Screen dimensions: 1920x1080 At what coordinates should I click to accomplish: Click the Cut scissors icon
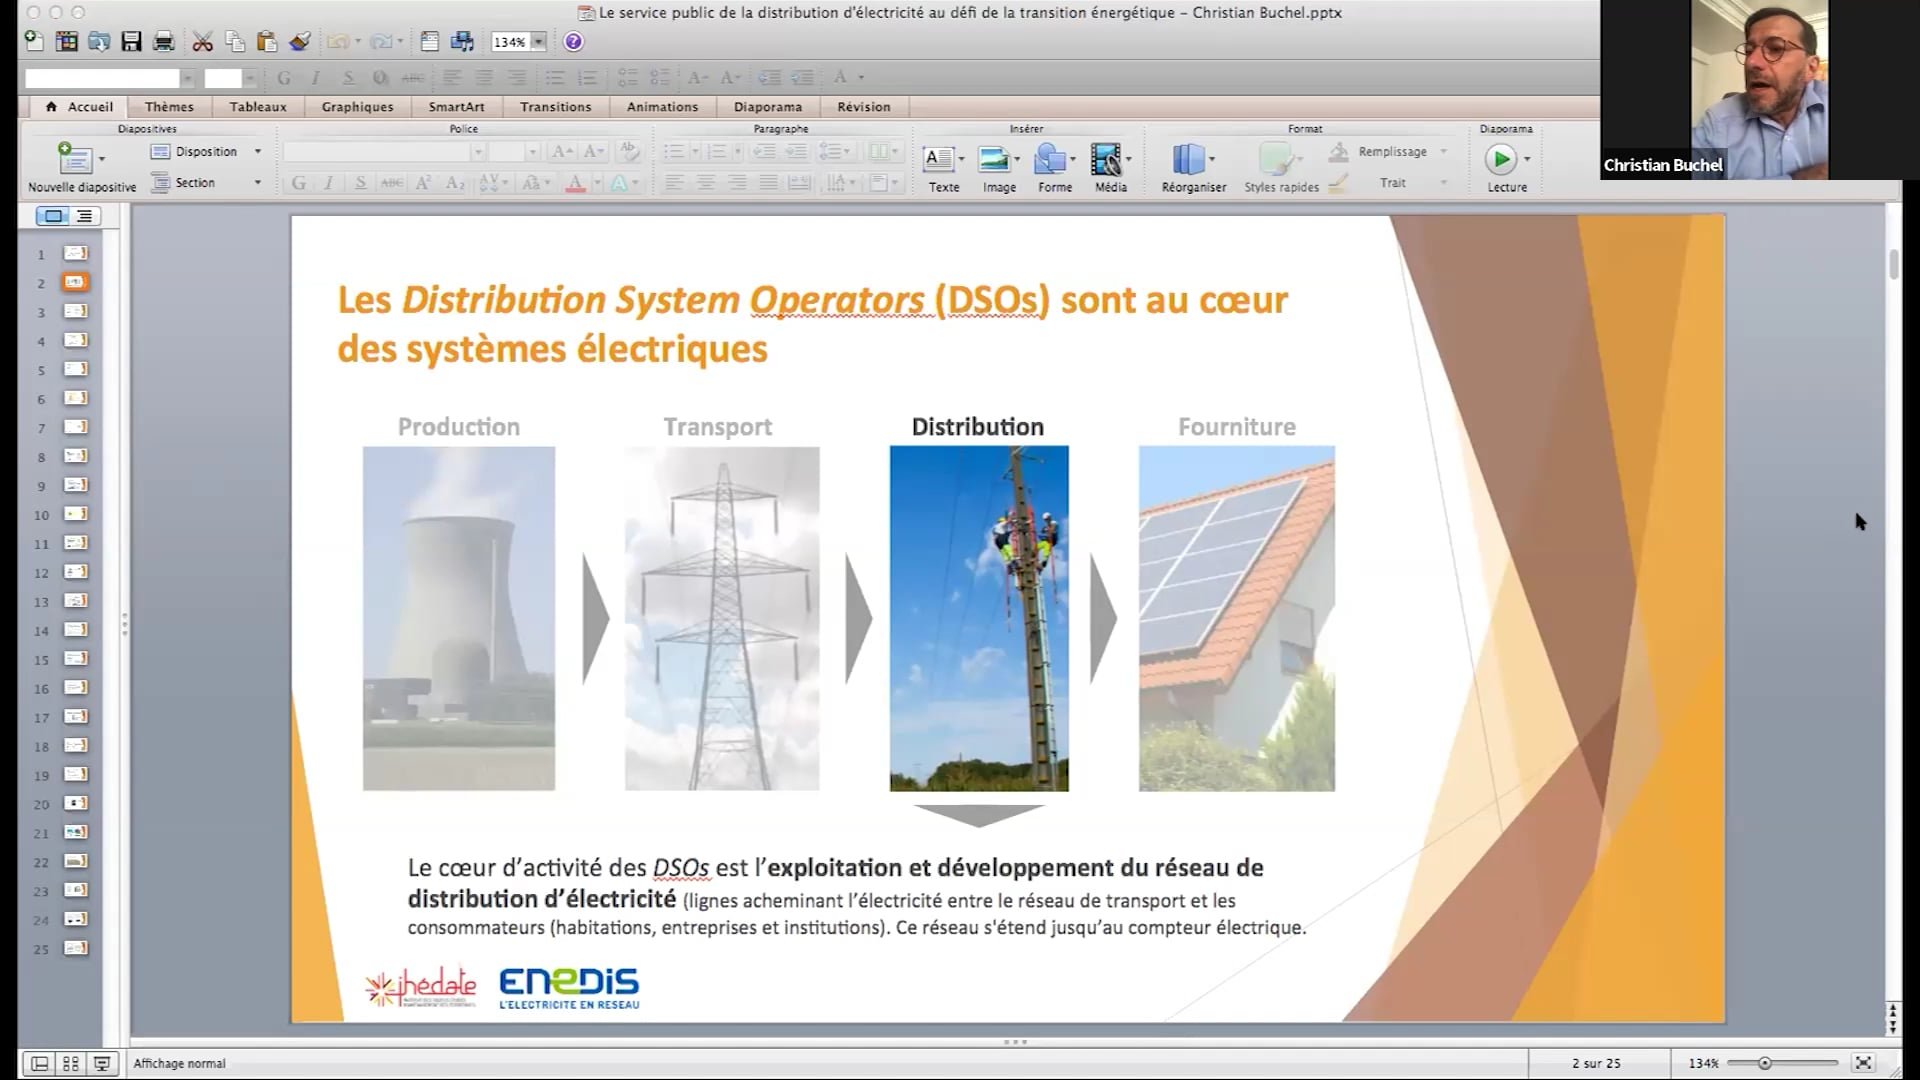(203, 42)
